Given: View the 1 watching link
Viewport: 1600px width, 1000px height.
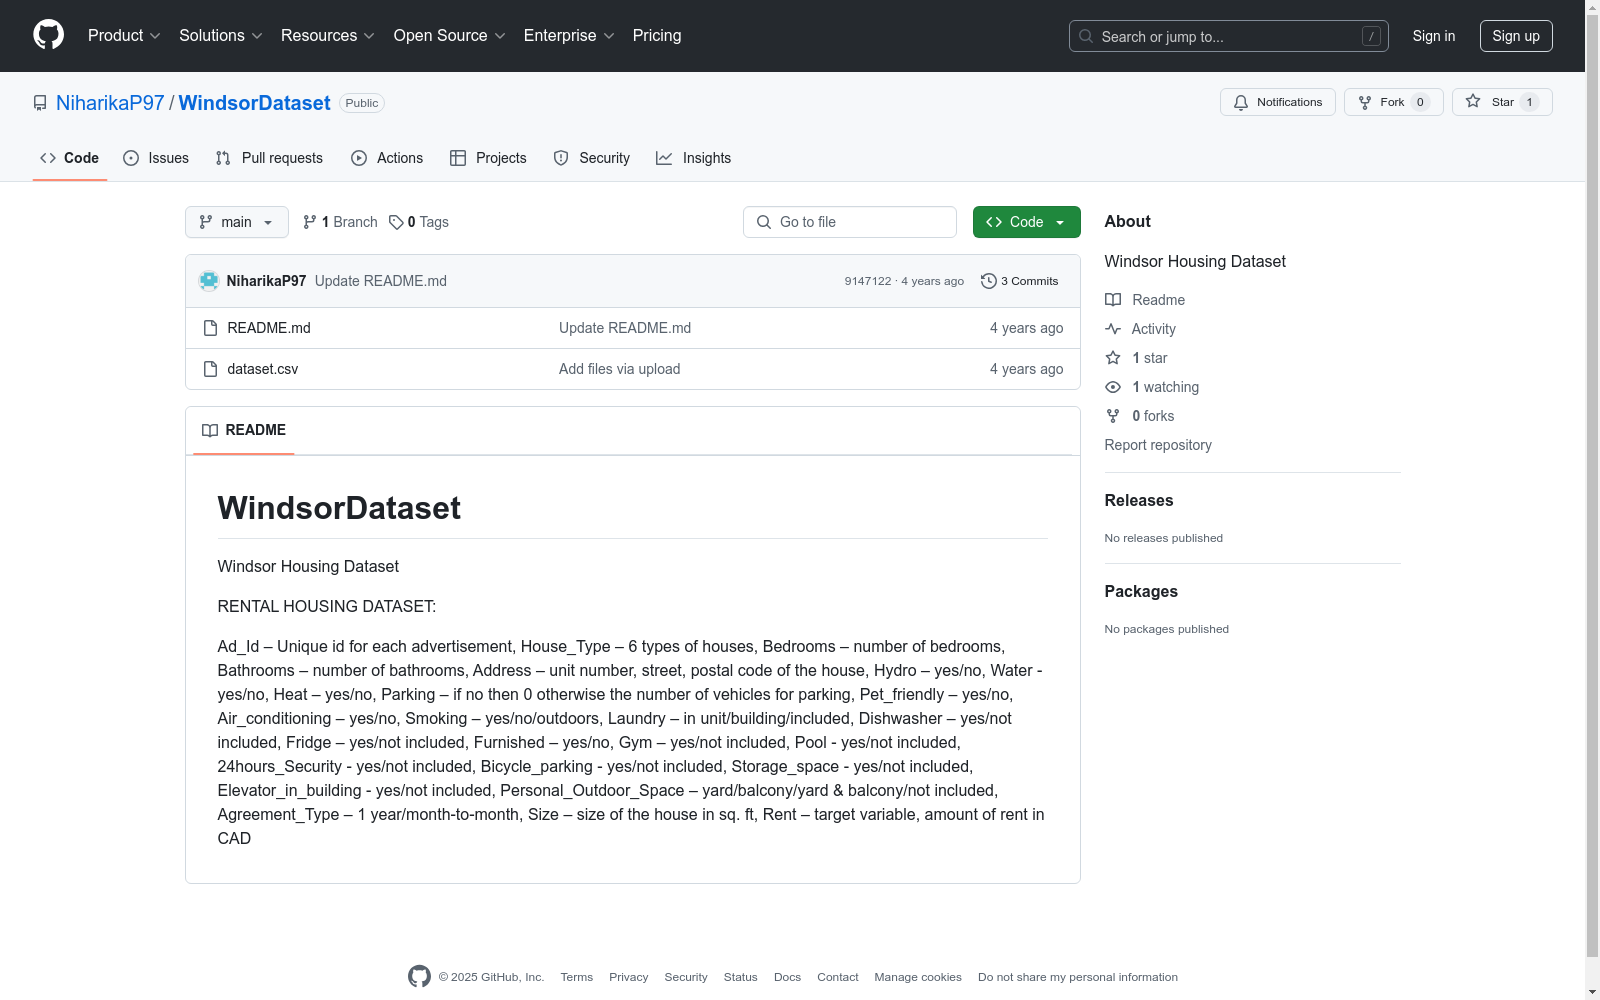Looking at the screenshot, I should [x=1152, y=387].
